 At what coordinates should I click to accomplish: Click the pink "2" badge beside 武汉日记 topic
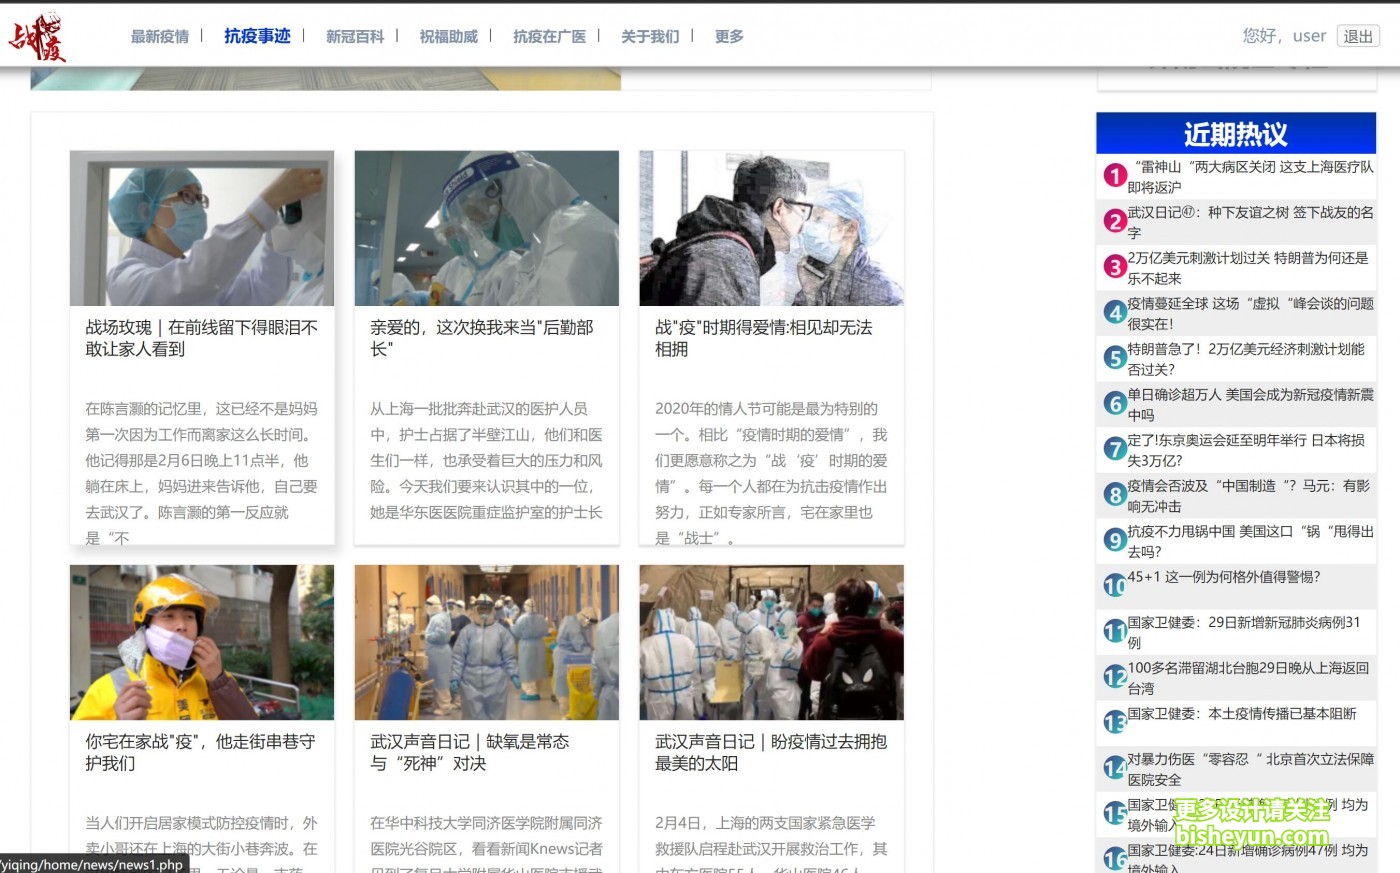pos(1114,221)
